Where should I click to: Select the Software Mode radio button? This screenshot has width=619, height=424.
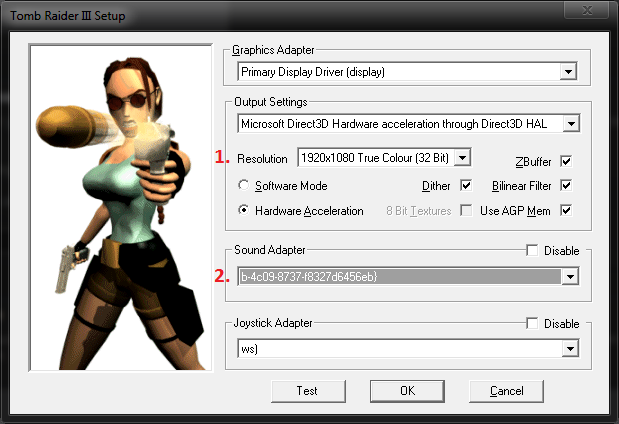click(x=244, y=185)
